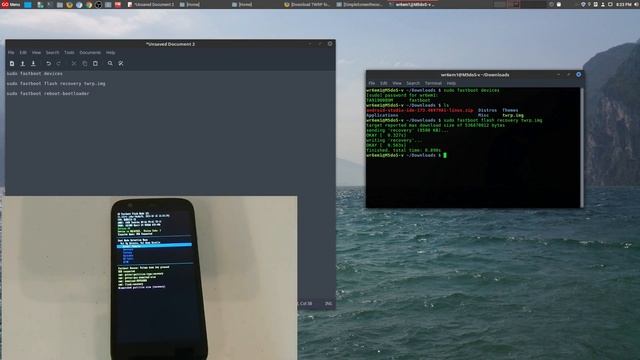Open the Tools menu in text editor
This screenshot has width=640, height=360.
point(69,53)
